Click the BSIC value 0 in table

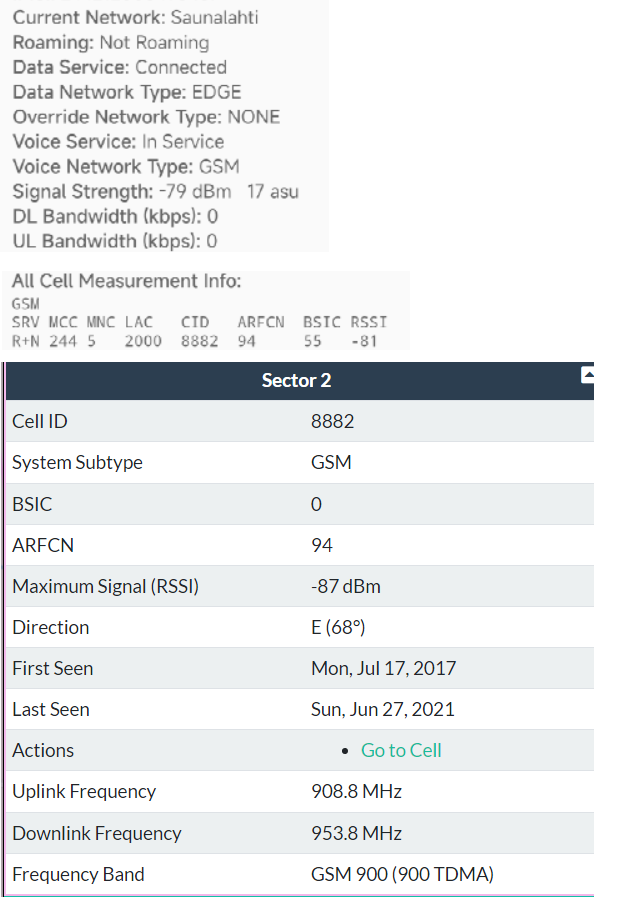(316, 504)
